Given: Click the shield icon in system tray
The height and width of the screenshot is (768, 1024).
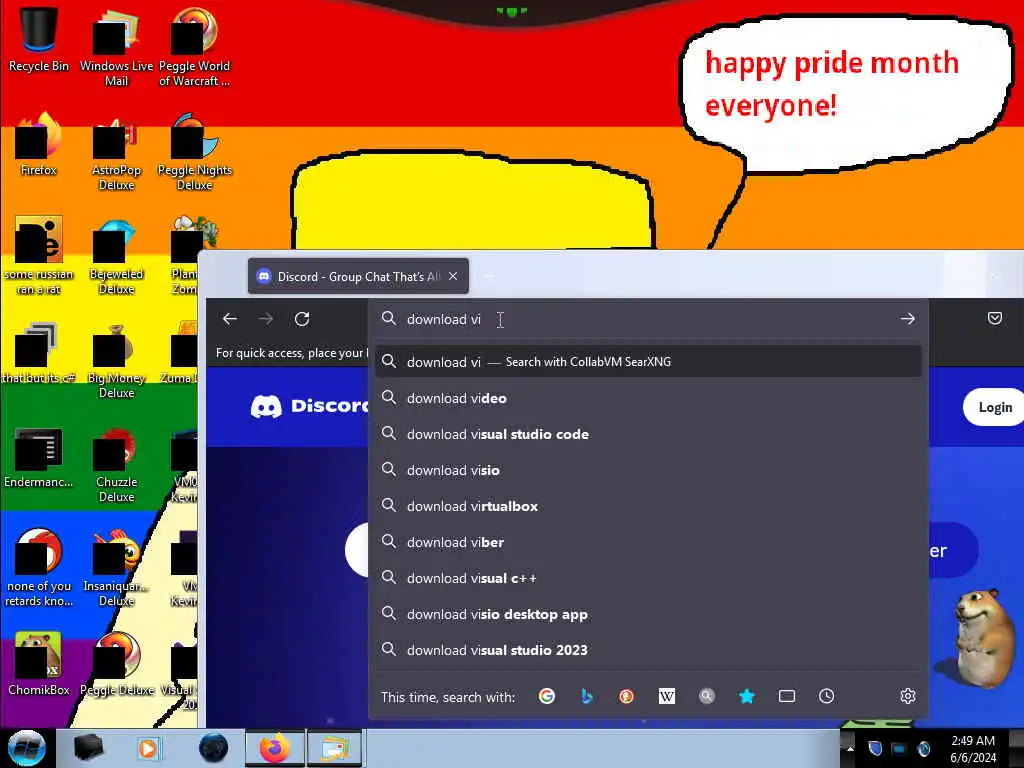Looking at the screenshot, I should click(875, 748).
